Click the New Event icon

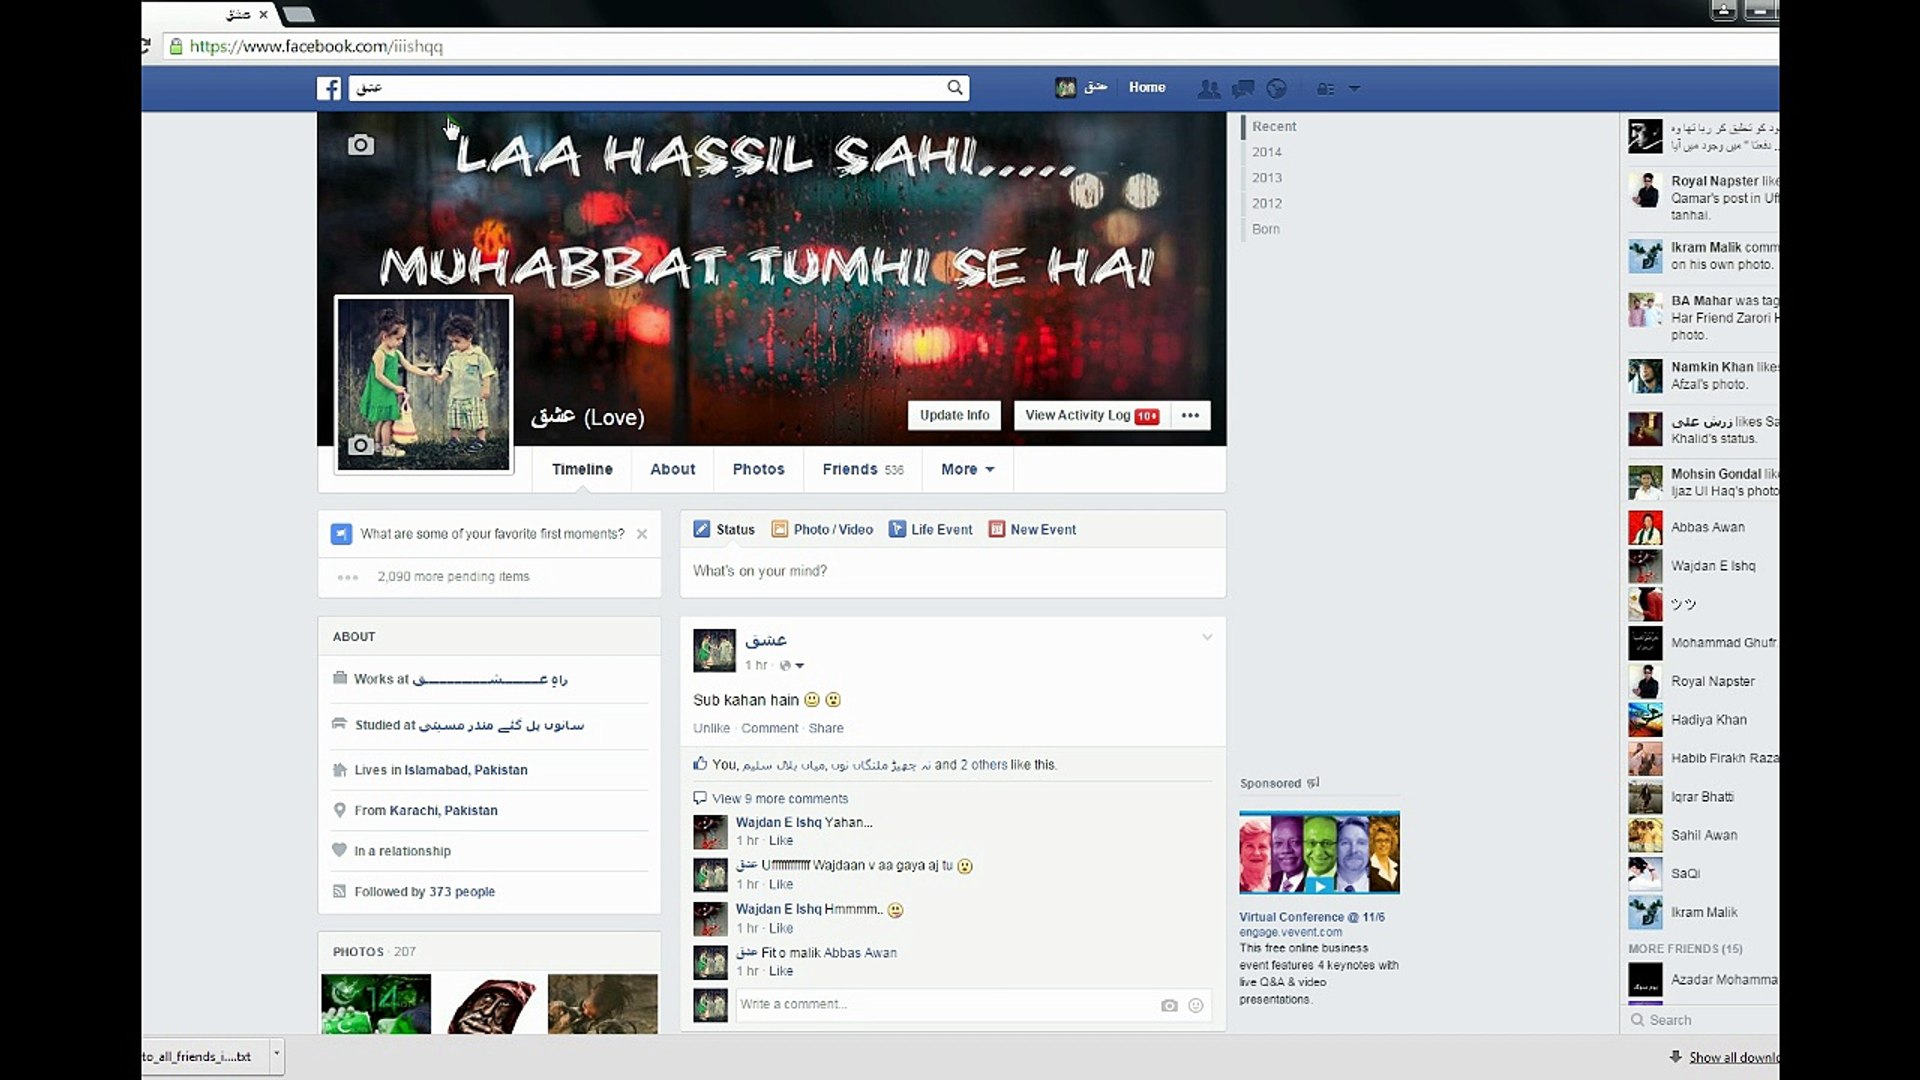[x=996, y=529]
